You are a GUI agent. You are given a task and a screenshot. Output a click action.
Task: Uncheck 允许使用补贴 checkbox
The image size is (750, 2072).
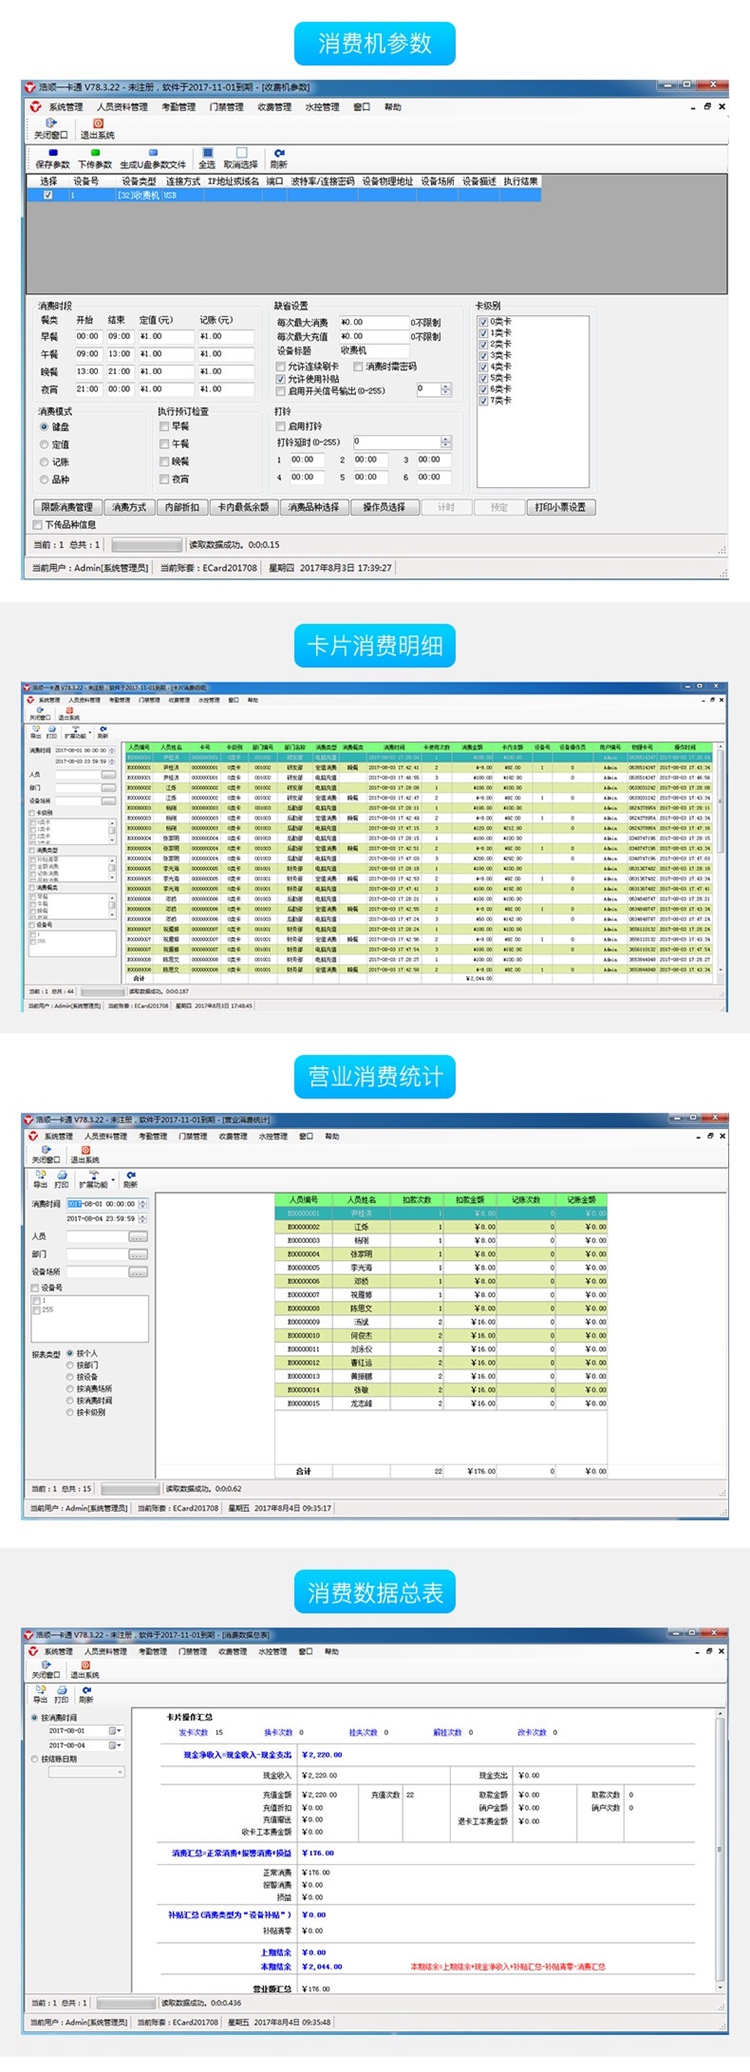click(x=281, y=379)
